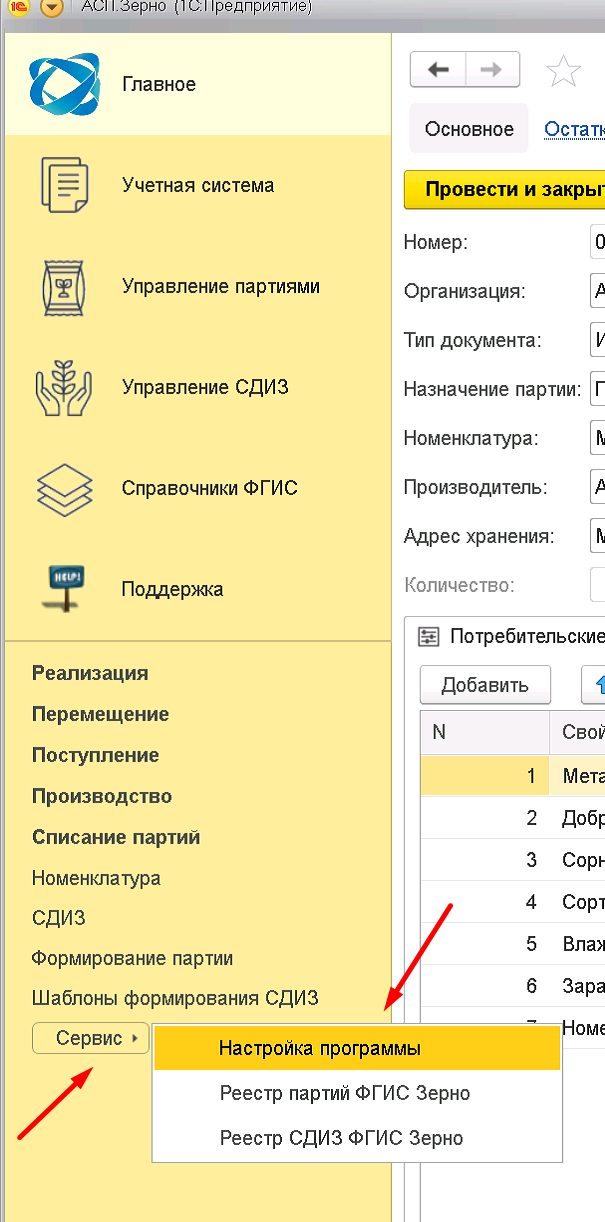Image resolution: width=605 pixels, height=1222 pixels.
Task: Select table row number 1
Action: click(x=512, y=775)
